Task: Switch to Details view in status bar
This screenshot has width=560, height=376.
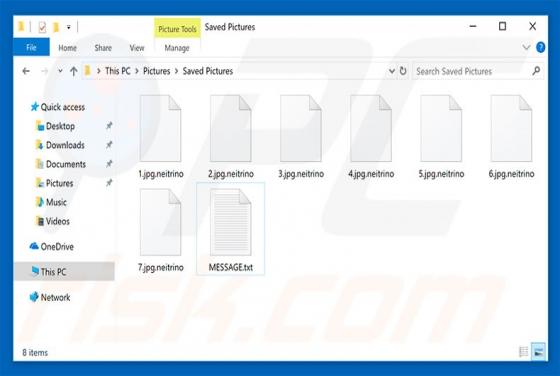Action: coord(523,352)
